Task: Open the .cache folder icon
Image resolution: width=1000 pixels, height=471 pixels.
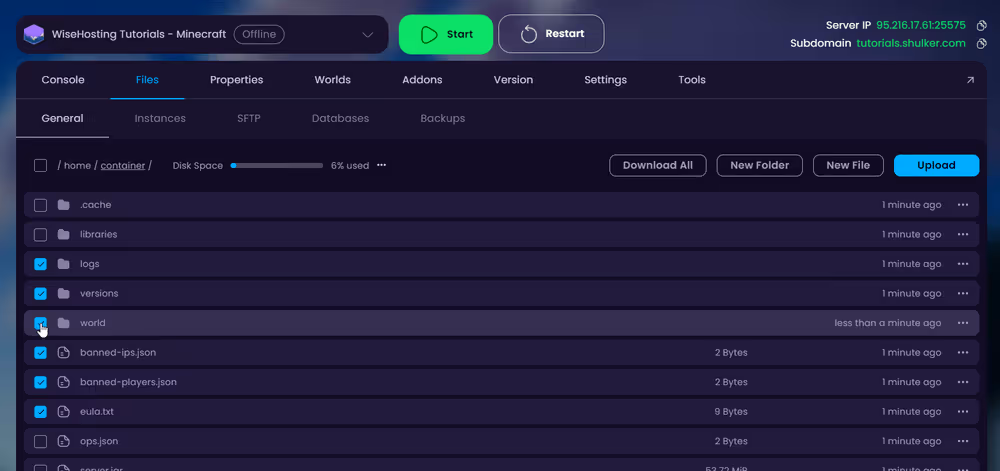Action: click(x=64, y=205)
